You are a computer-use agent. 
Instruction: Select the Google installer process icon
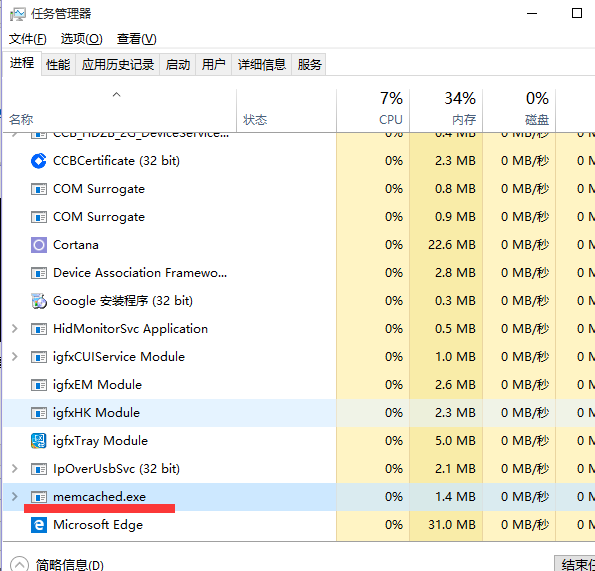pos(39,301)
